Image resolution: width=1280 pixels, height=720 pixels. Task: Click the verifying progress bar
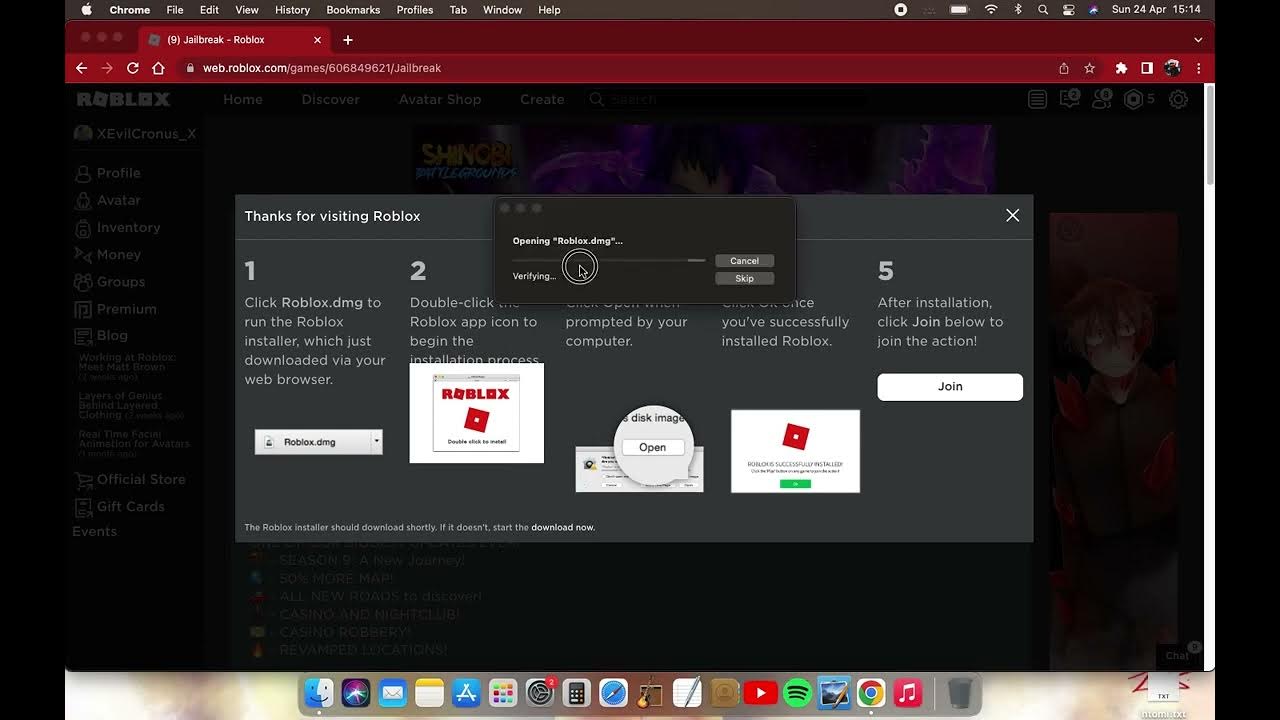(609, 260)
